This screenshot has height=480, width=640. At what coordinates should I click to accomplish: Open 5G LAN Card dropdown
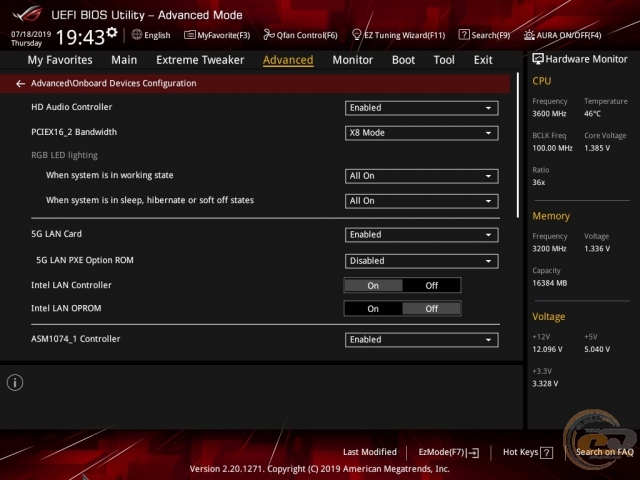422,235
